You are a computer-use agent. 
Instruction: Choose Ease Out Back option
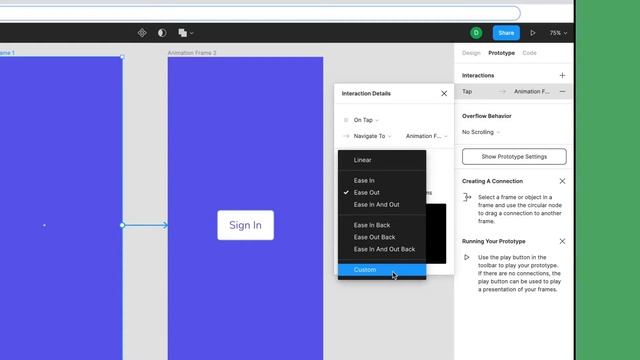pos(382,237)
